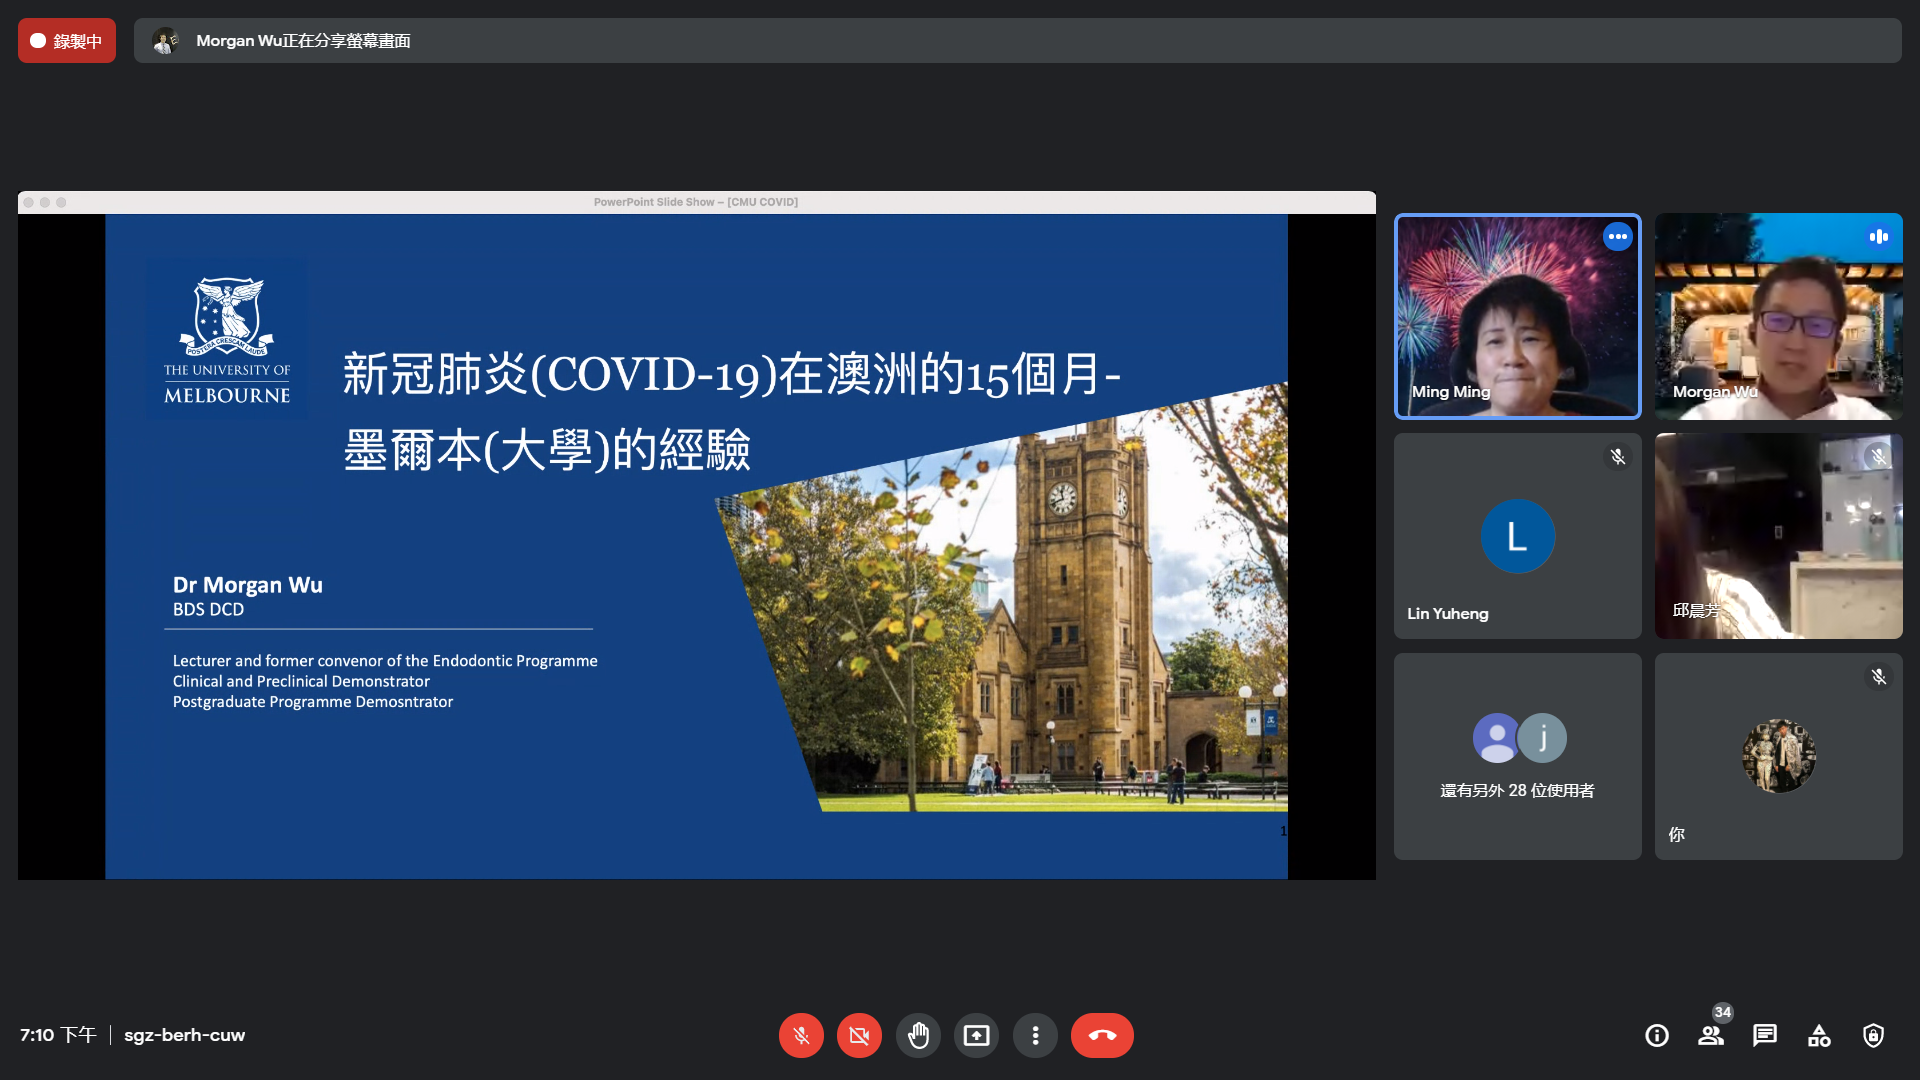Show the participants list of 34 people

coord(1711,1035)
